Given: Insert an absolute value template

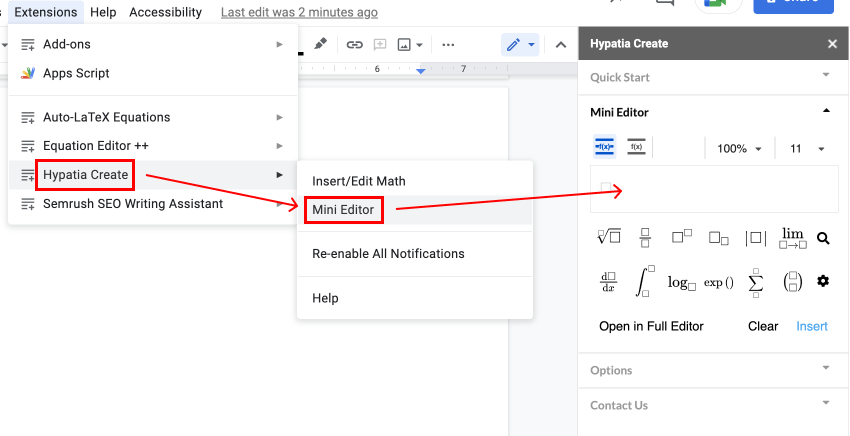Looking at the screenshot, I should 756,238.
